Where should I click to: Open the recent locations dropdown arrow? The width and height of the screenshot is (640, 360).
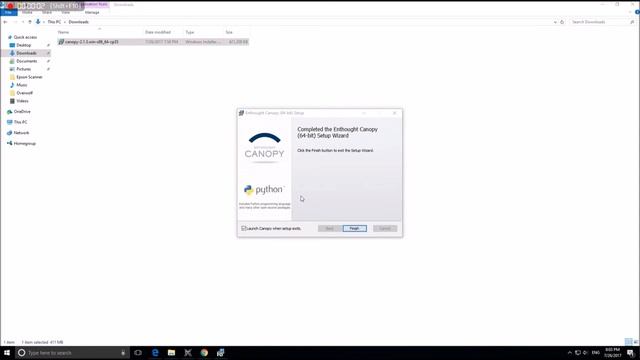[x=23, y=22]
